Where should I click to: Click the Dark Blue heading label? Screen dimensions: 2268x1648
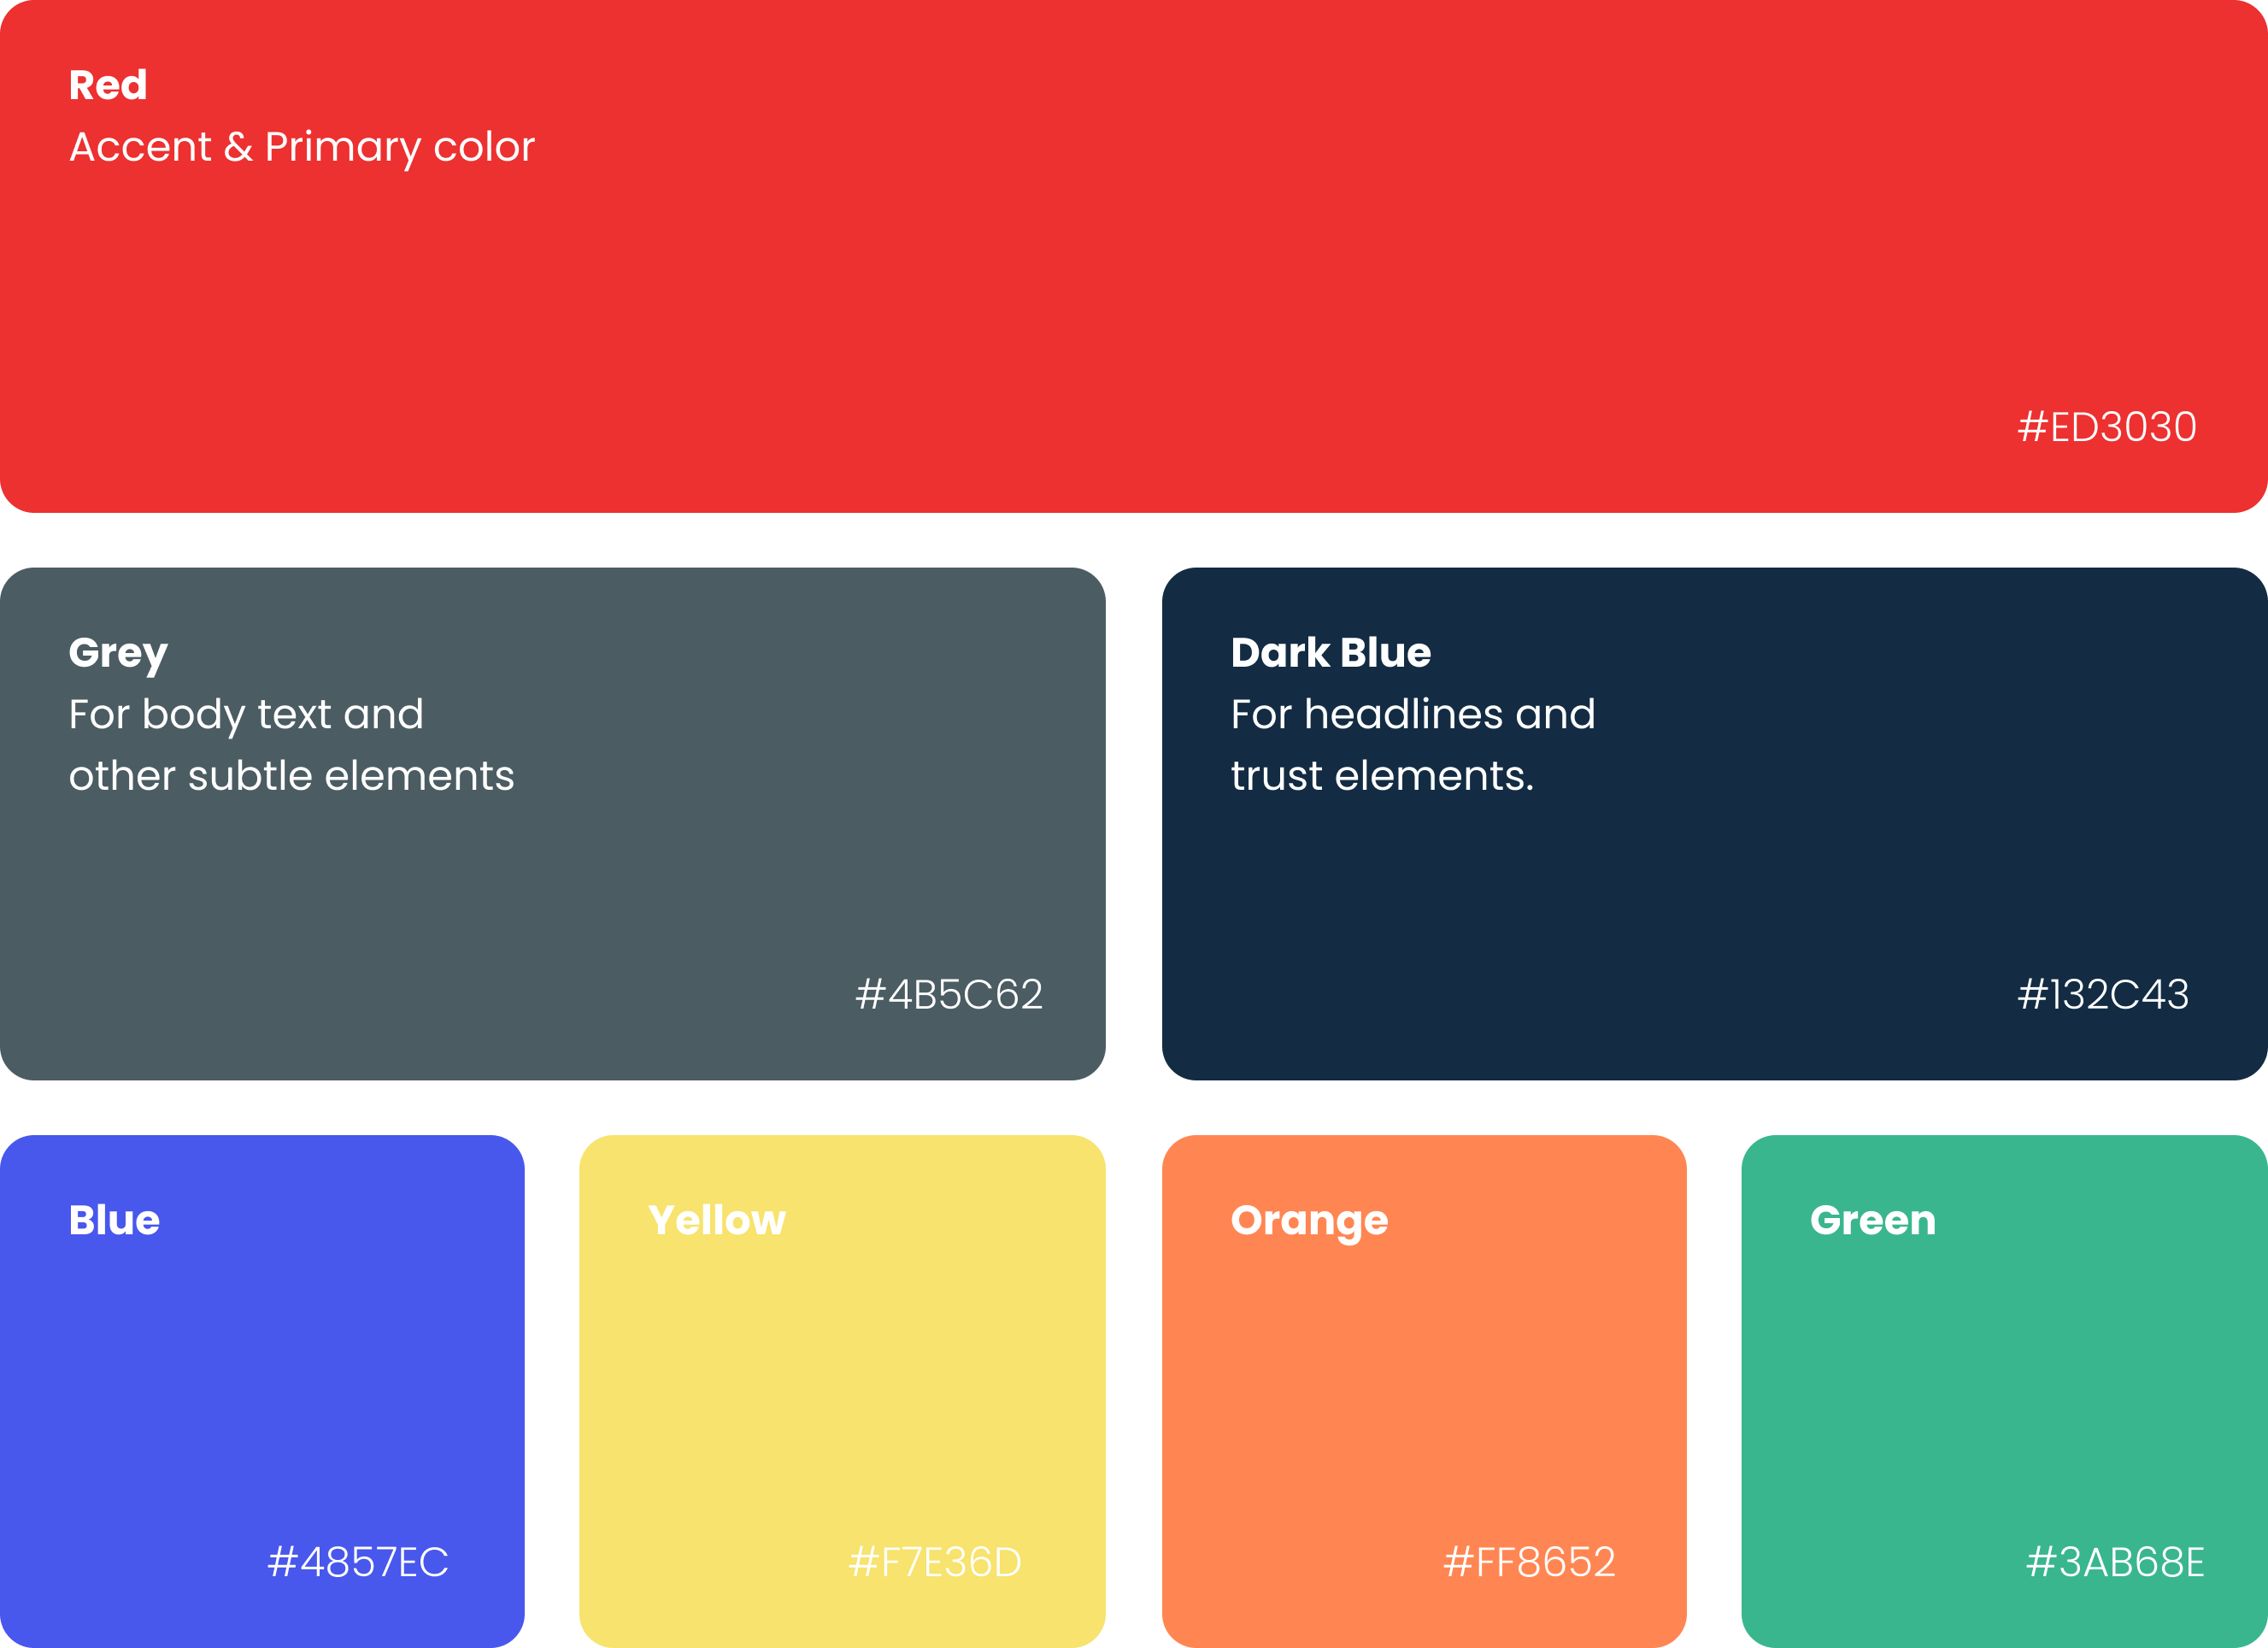(1330, 652)
